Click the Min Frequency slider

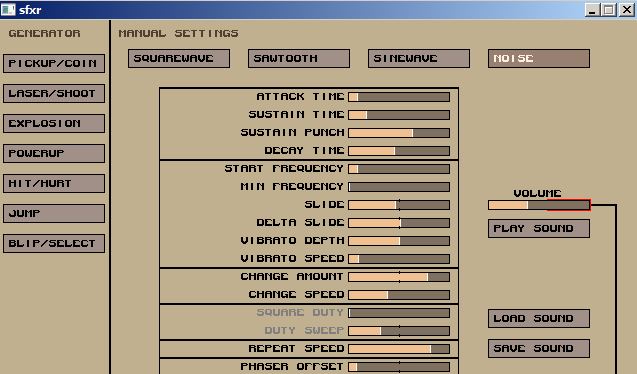tap(399, 187)
